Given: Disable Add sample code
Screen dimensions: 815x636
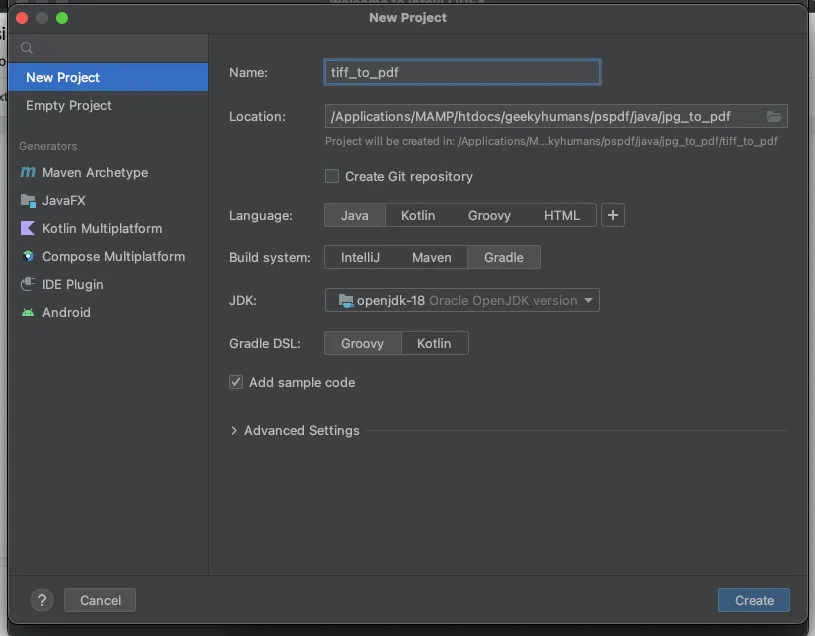Looking at the screenshot, I should coord(235,382).
